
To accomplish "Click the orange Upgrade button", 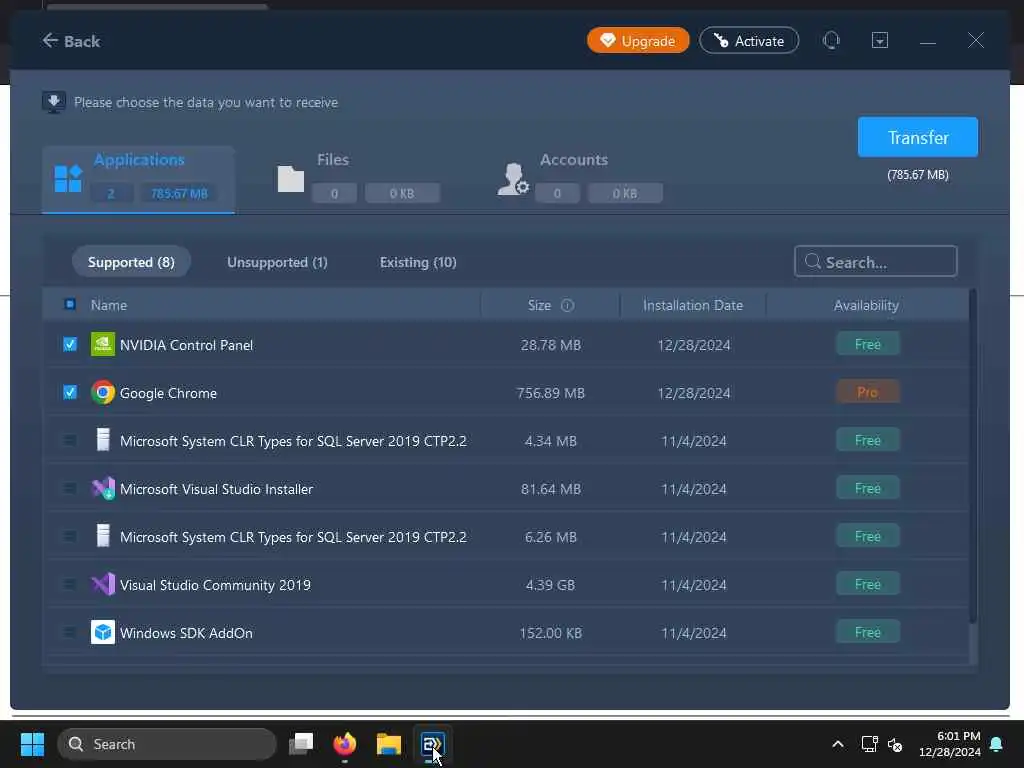I will (x=637, y=40).
